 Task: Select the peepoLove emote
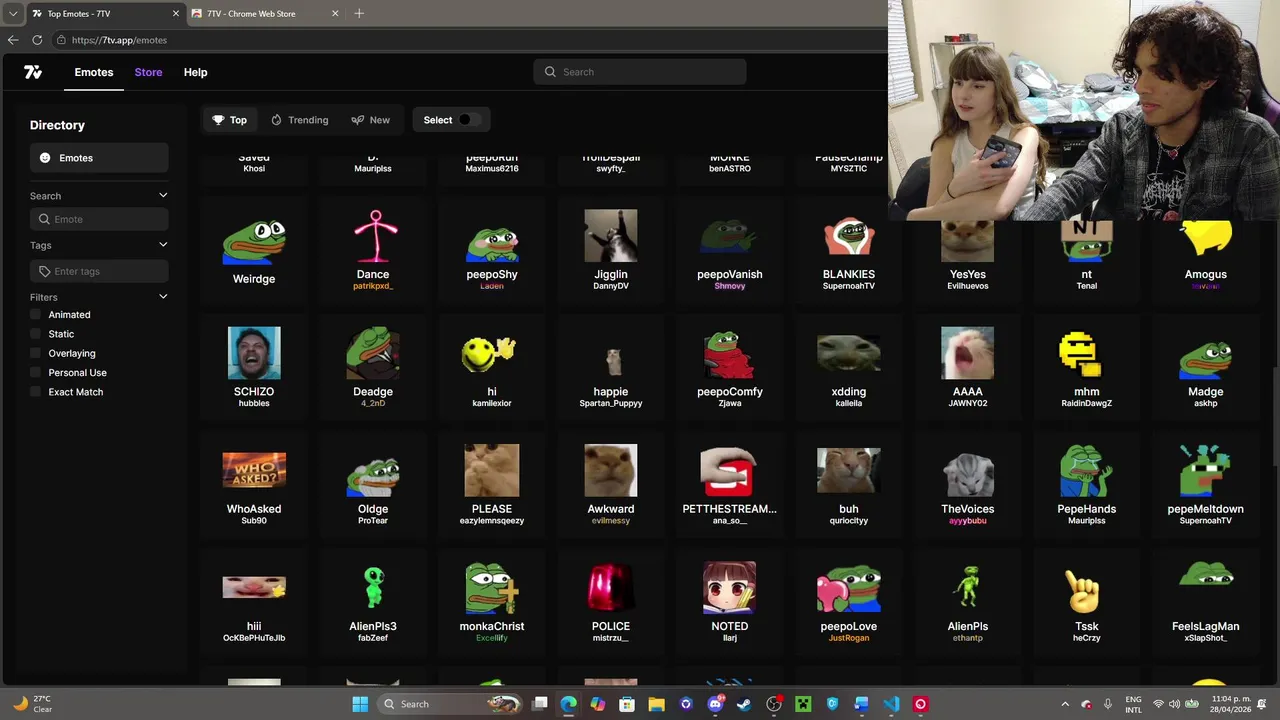pos(849,603)
